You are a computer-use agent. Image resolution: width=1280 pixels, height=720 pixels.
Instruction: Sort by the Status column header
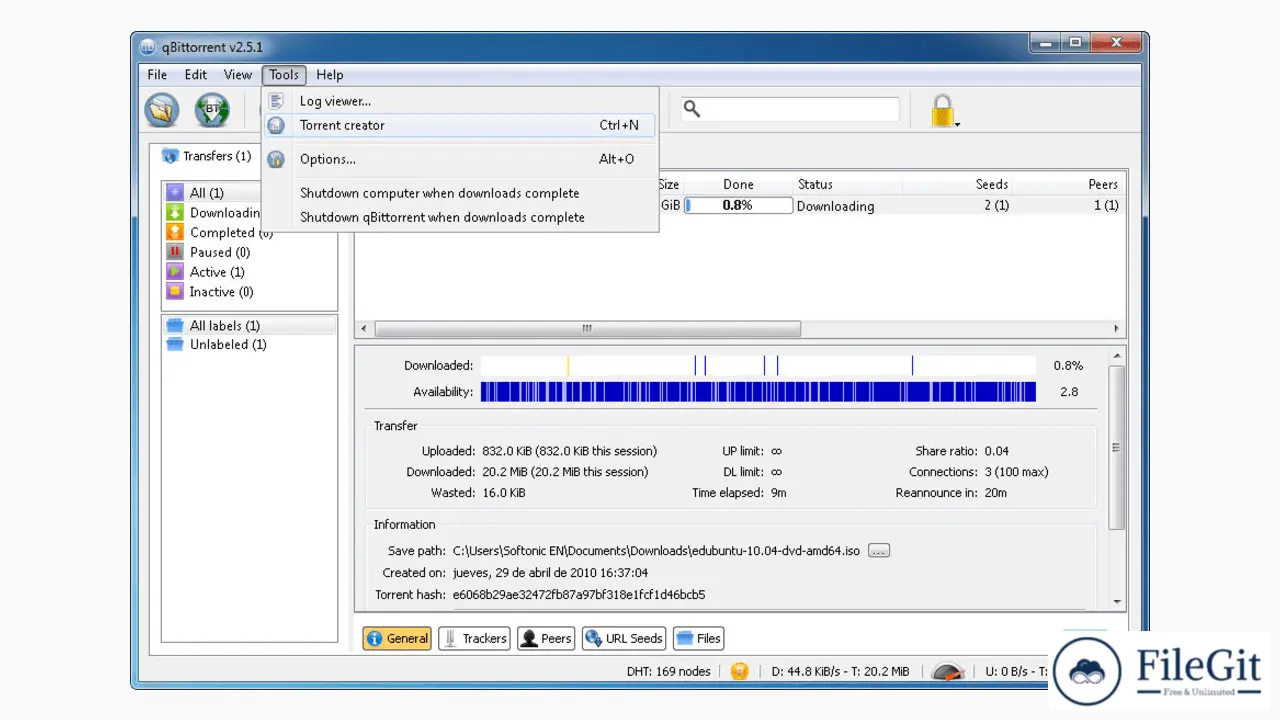pos(848,185)
